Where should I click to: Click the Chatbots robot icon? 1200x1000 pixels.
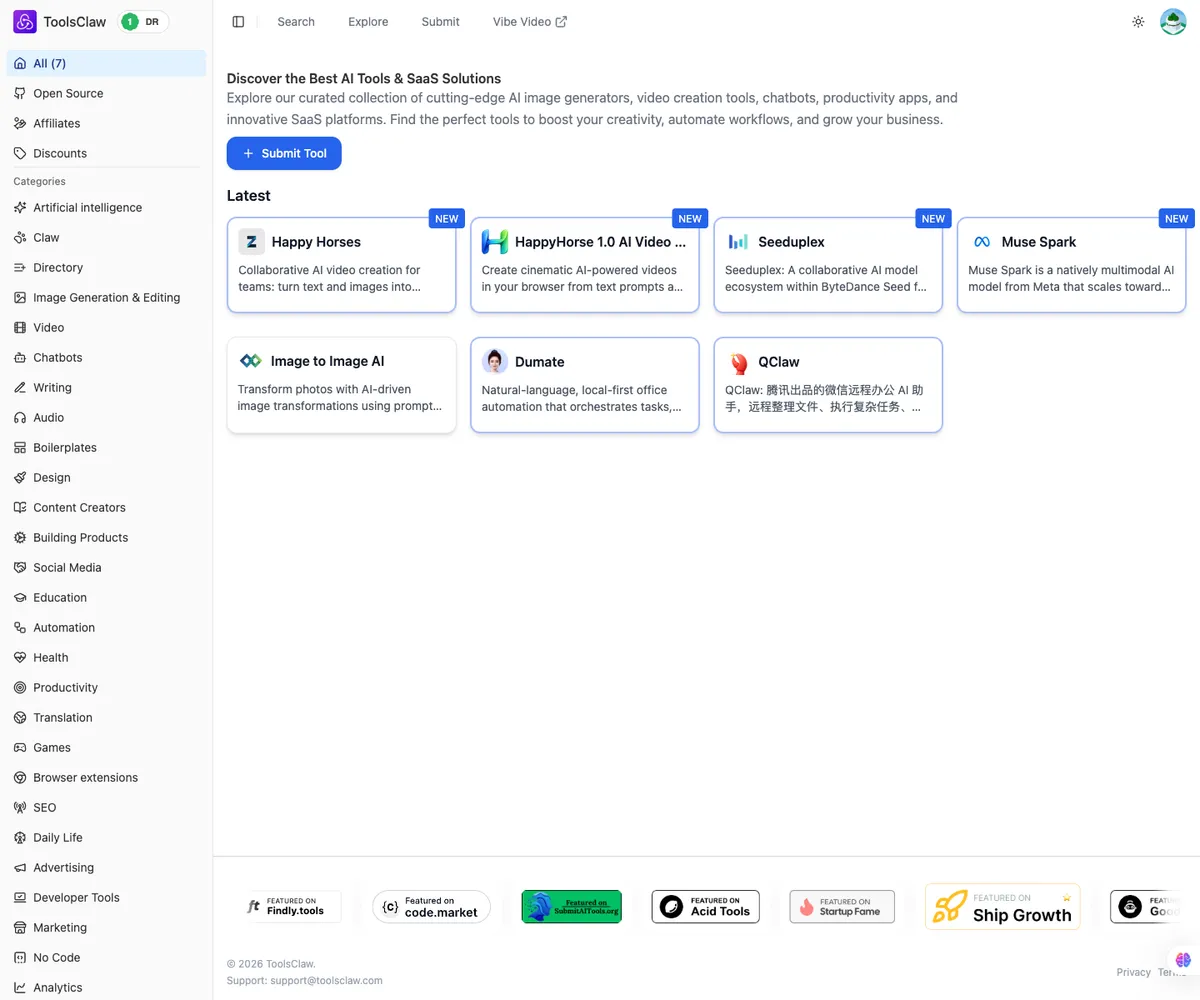(x=20, y=357)
